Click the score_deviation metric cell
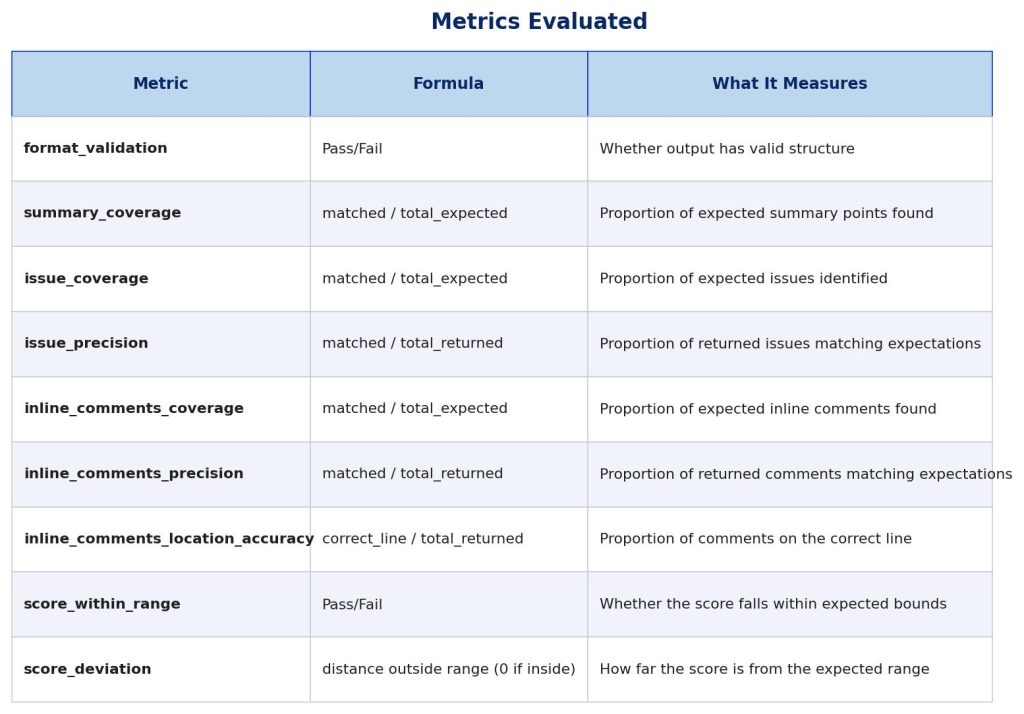The height and width of the screenshot is (714, 1024). pos(88,669)
